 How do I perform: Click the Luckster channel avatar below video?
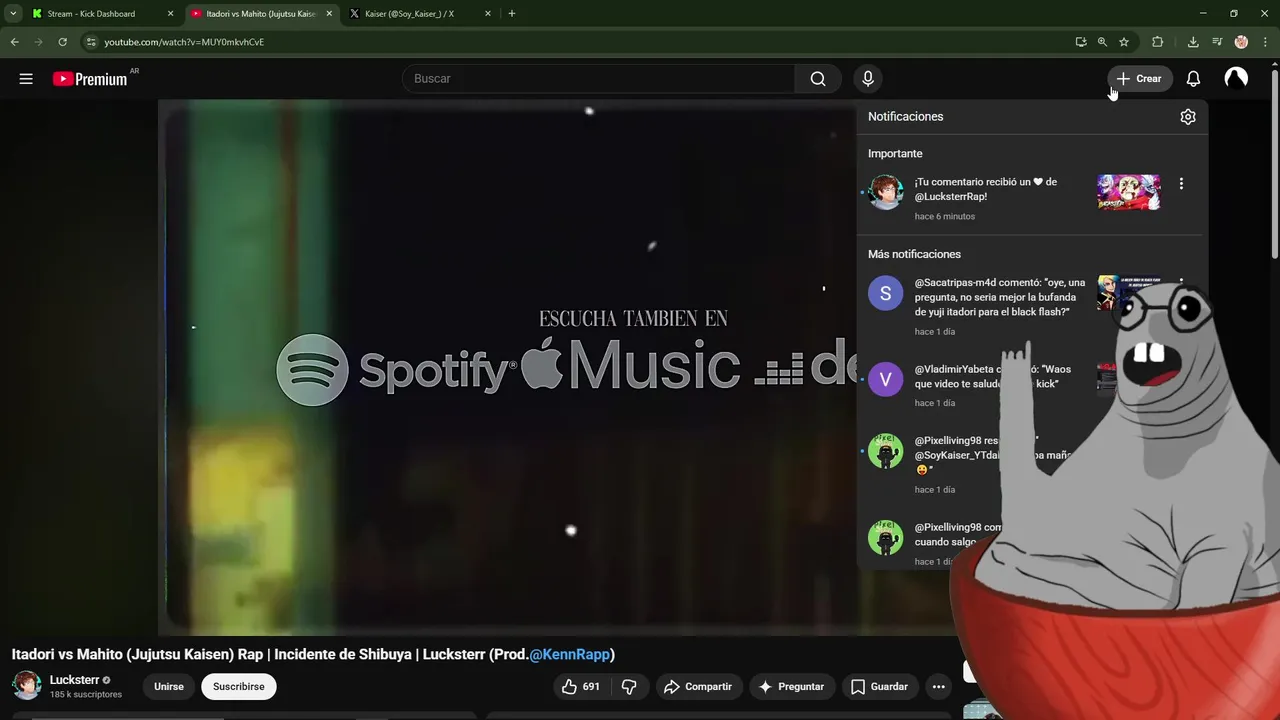[x=27, y=686]
